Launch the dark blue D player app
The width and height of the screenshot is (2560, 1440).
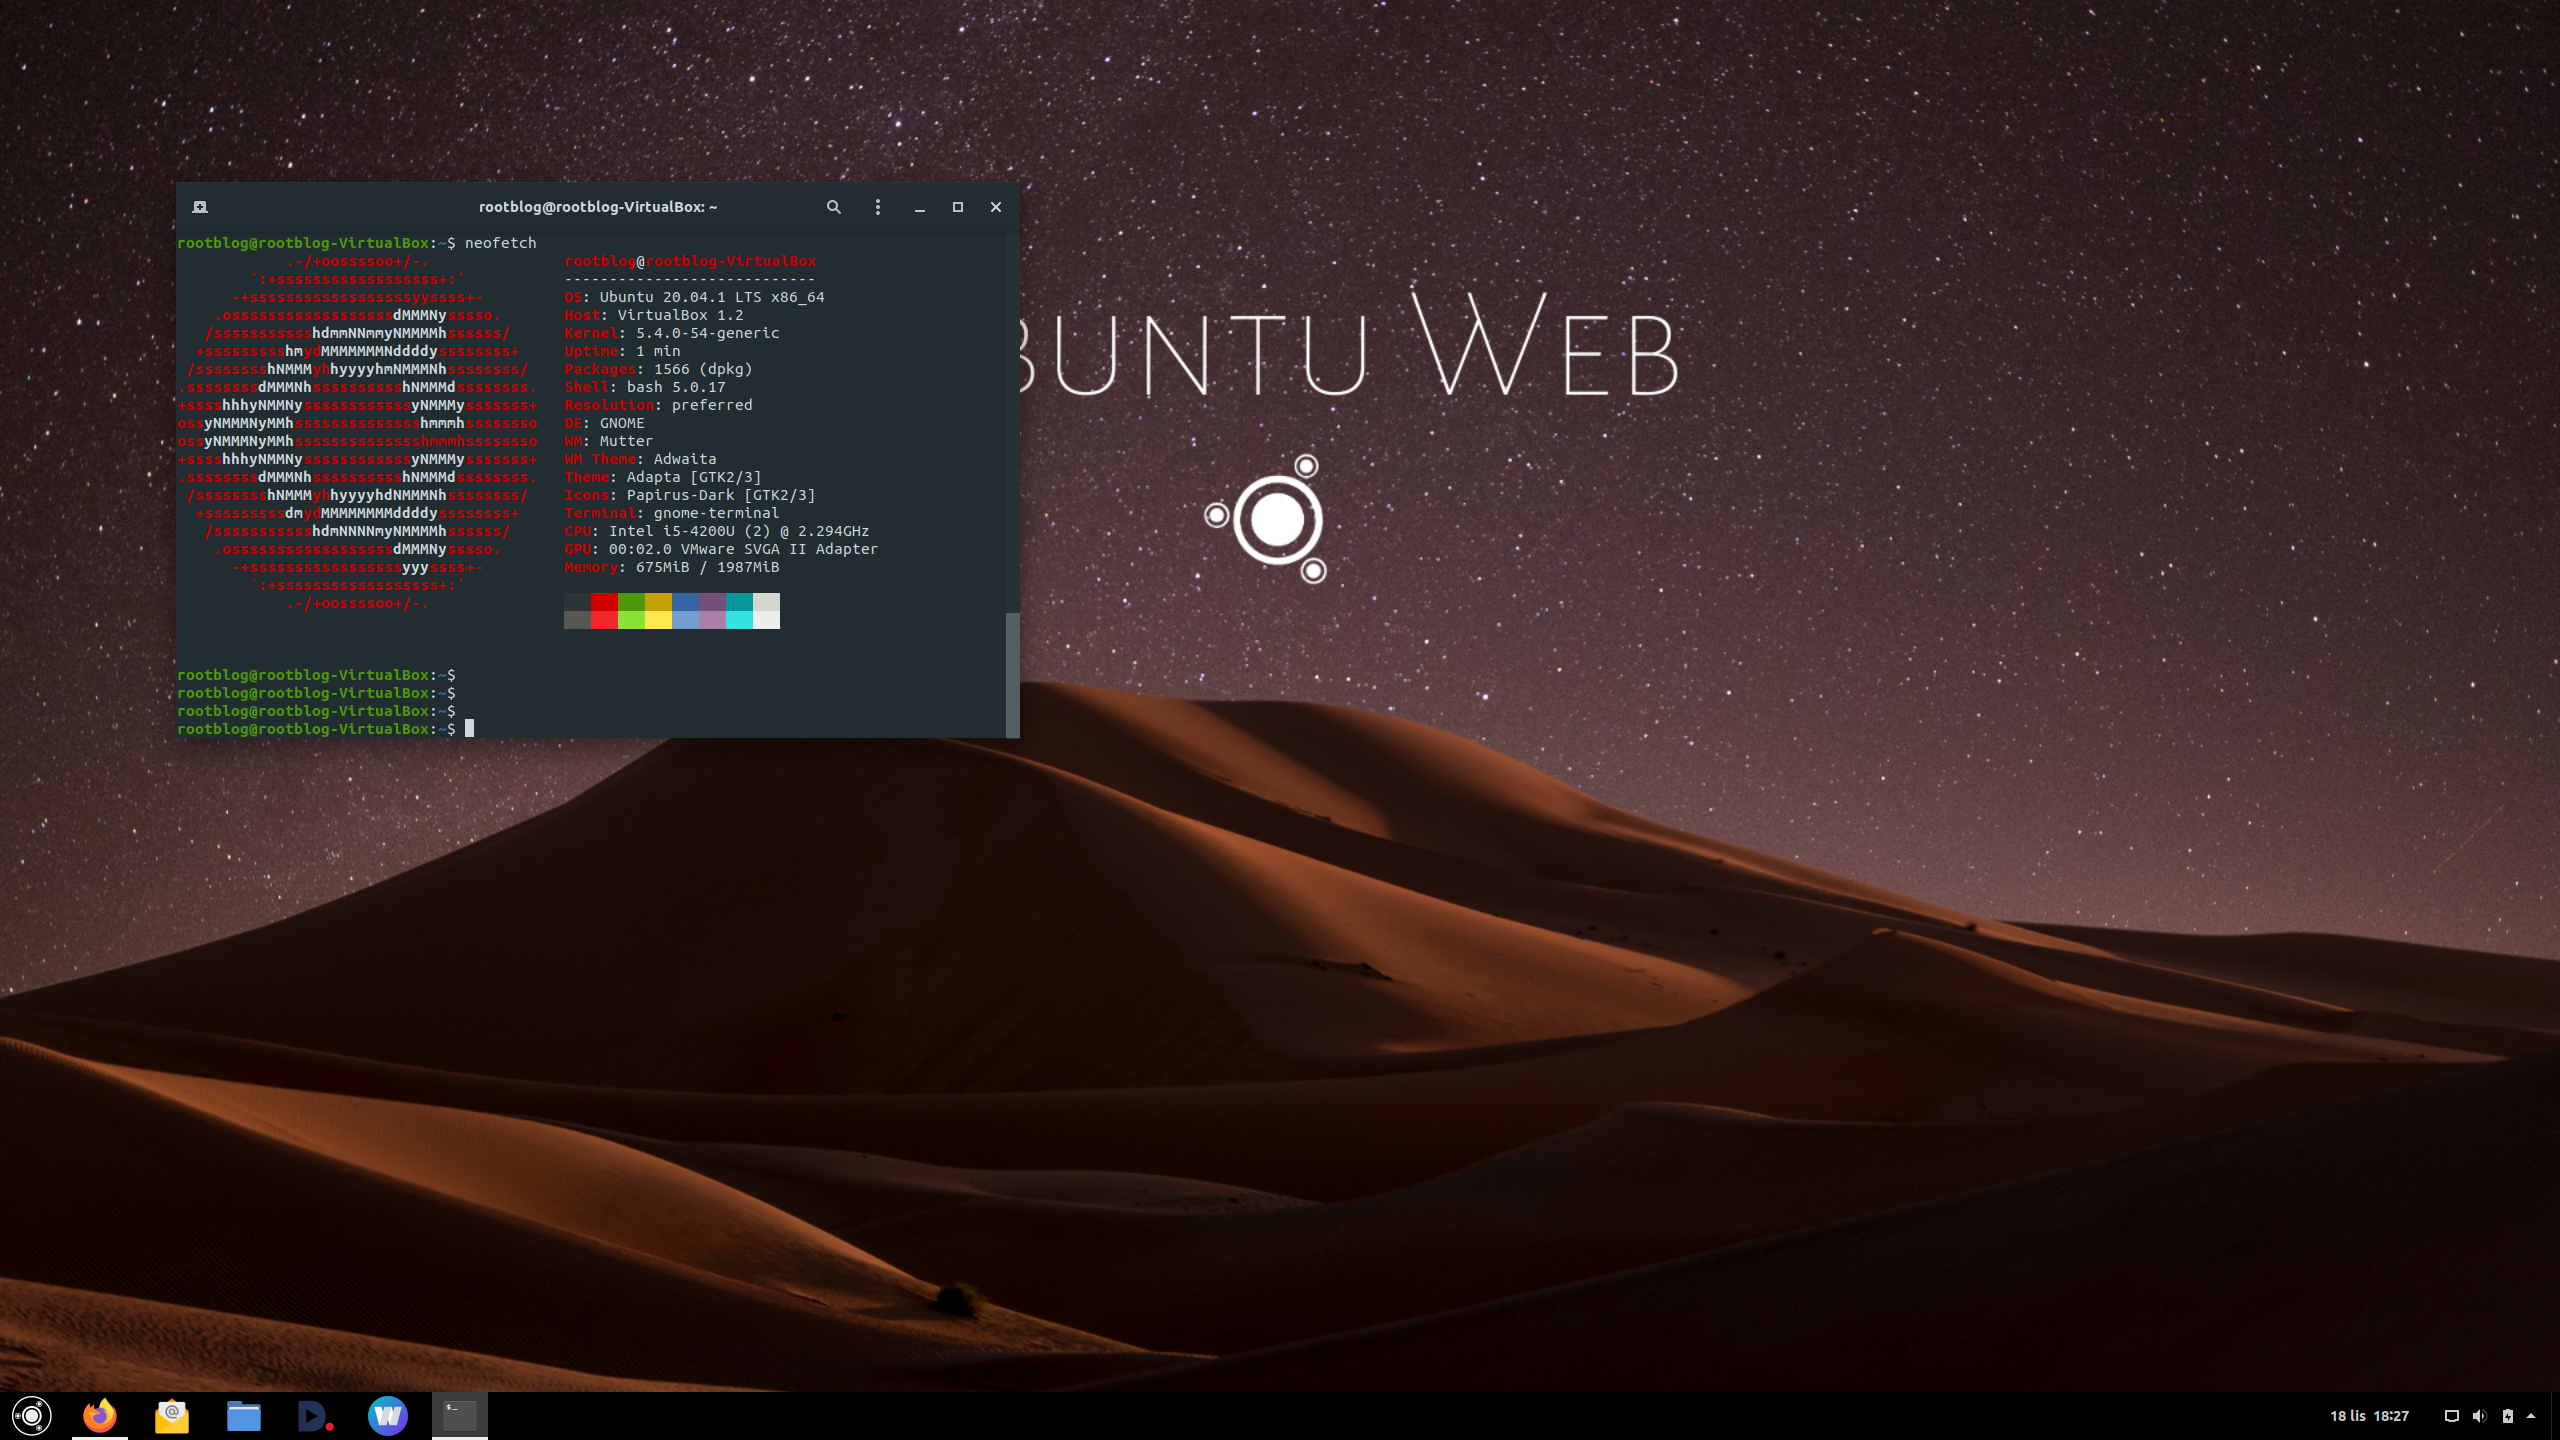pos(314,1416)
